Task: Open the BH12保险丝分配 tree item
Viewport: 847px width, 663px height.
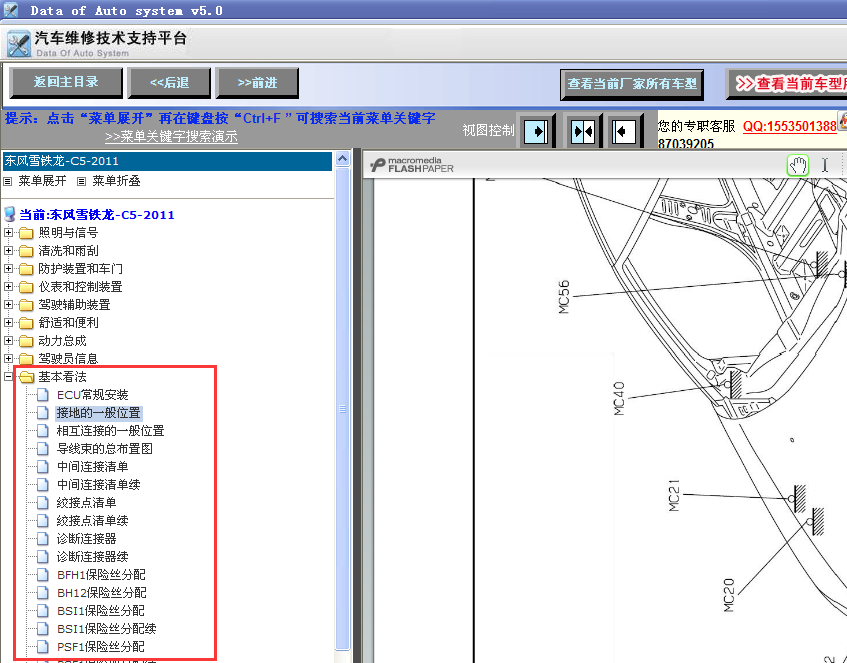Action: coord(102,593)
